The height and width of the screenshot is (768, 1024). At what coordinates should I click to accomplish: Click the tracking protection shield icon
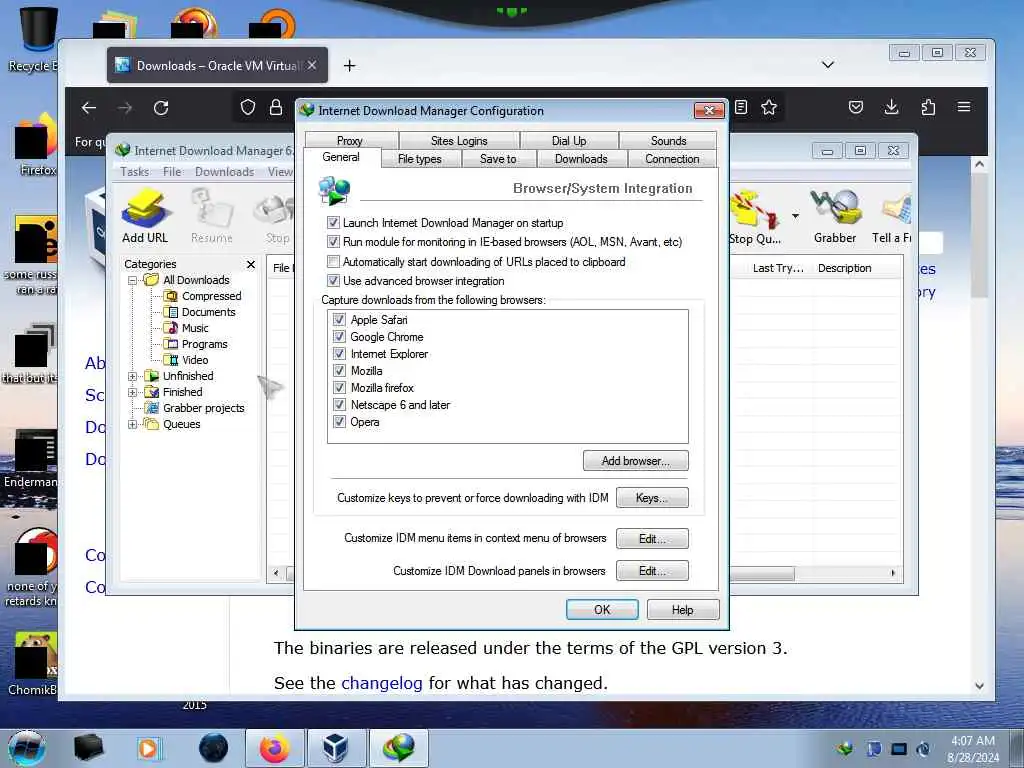point(248,107)
